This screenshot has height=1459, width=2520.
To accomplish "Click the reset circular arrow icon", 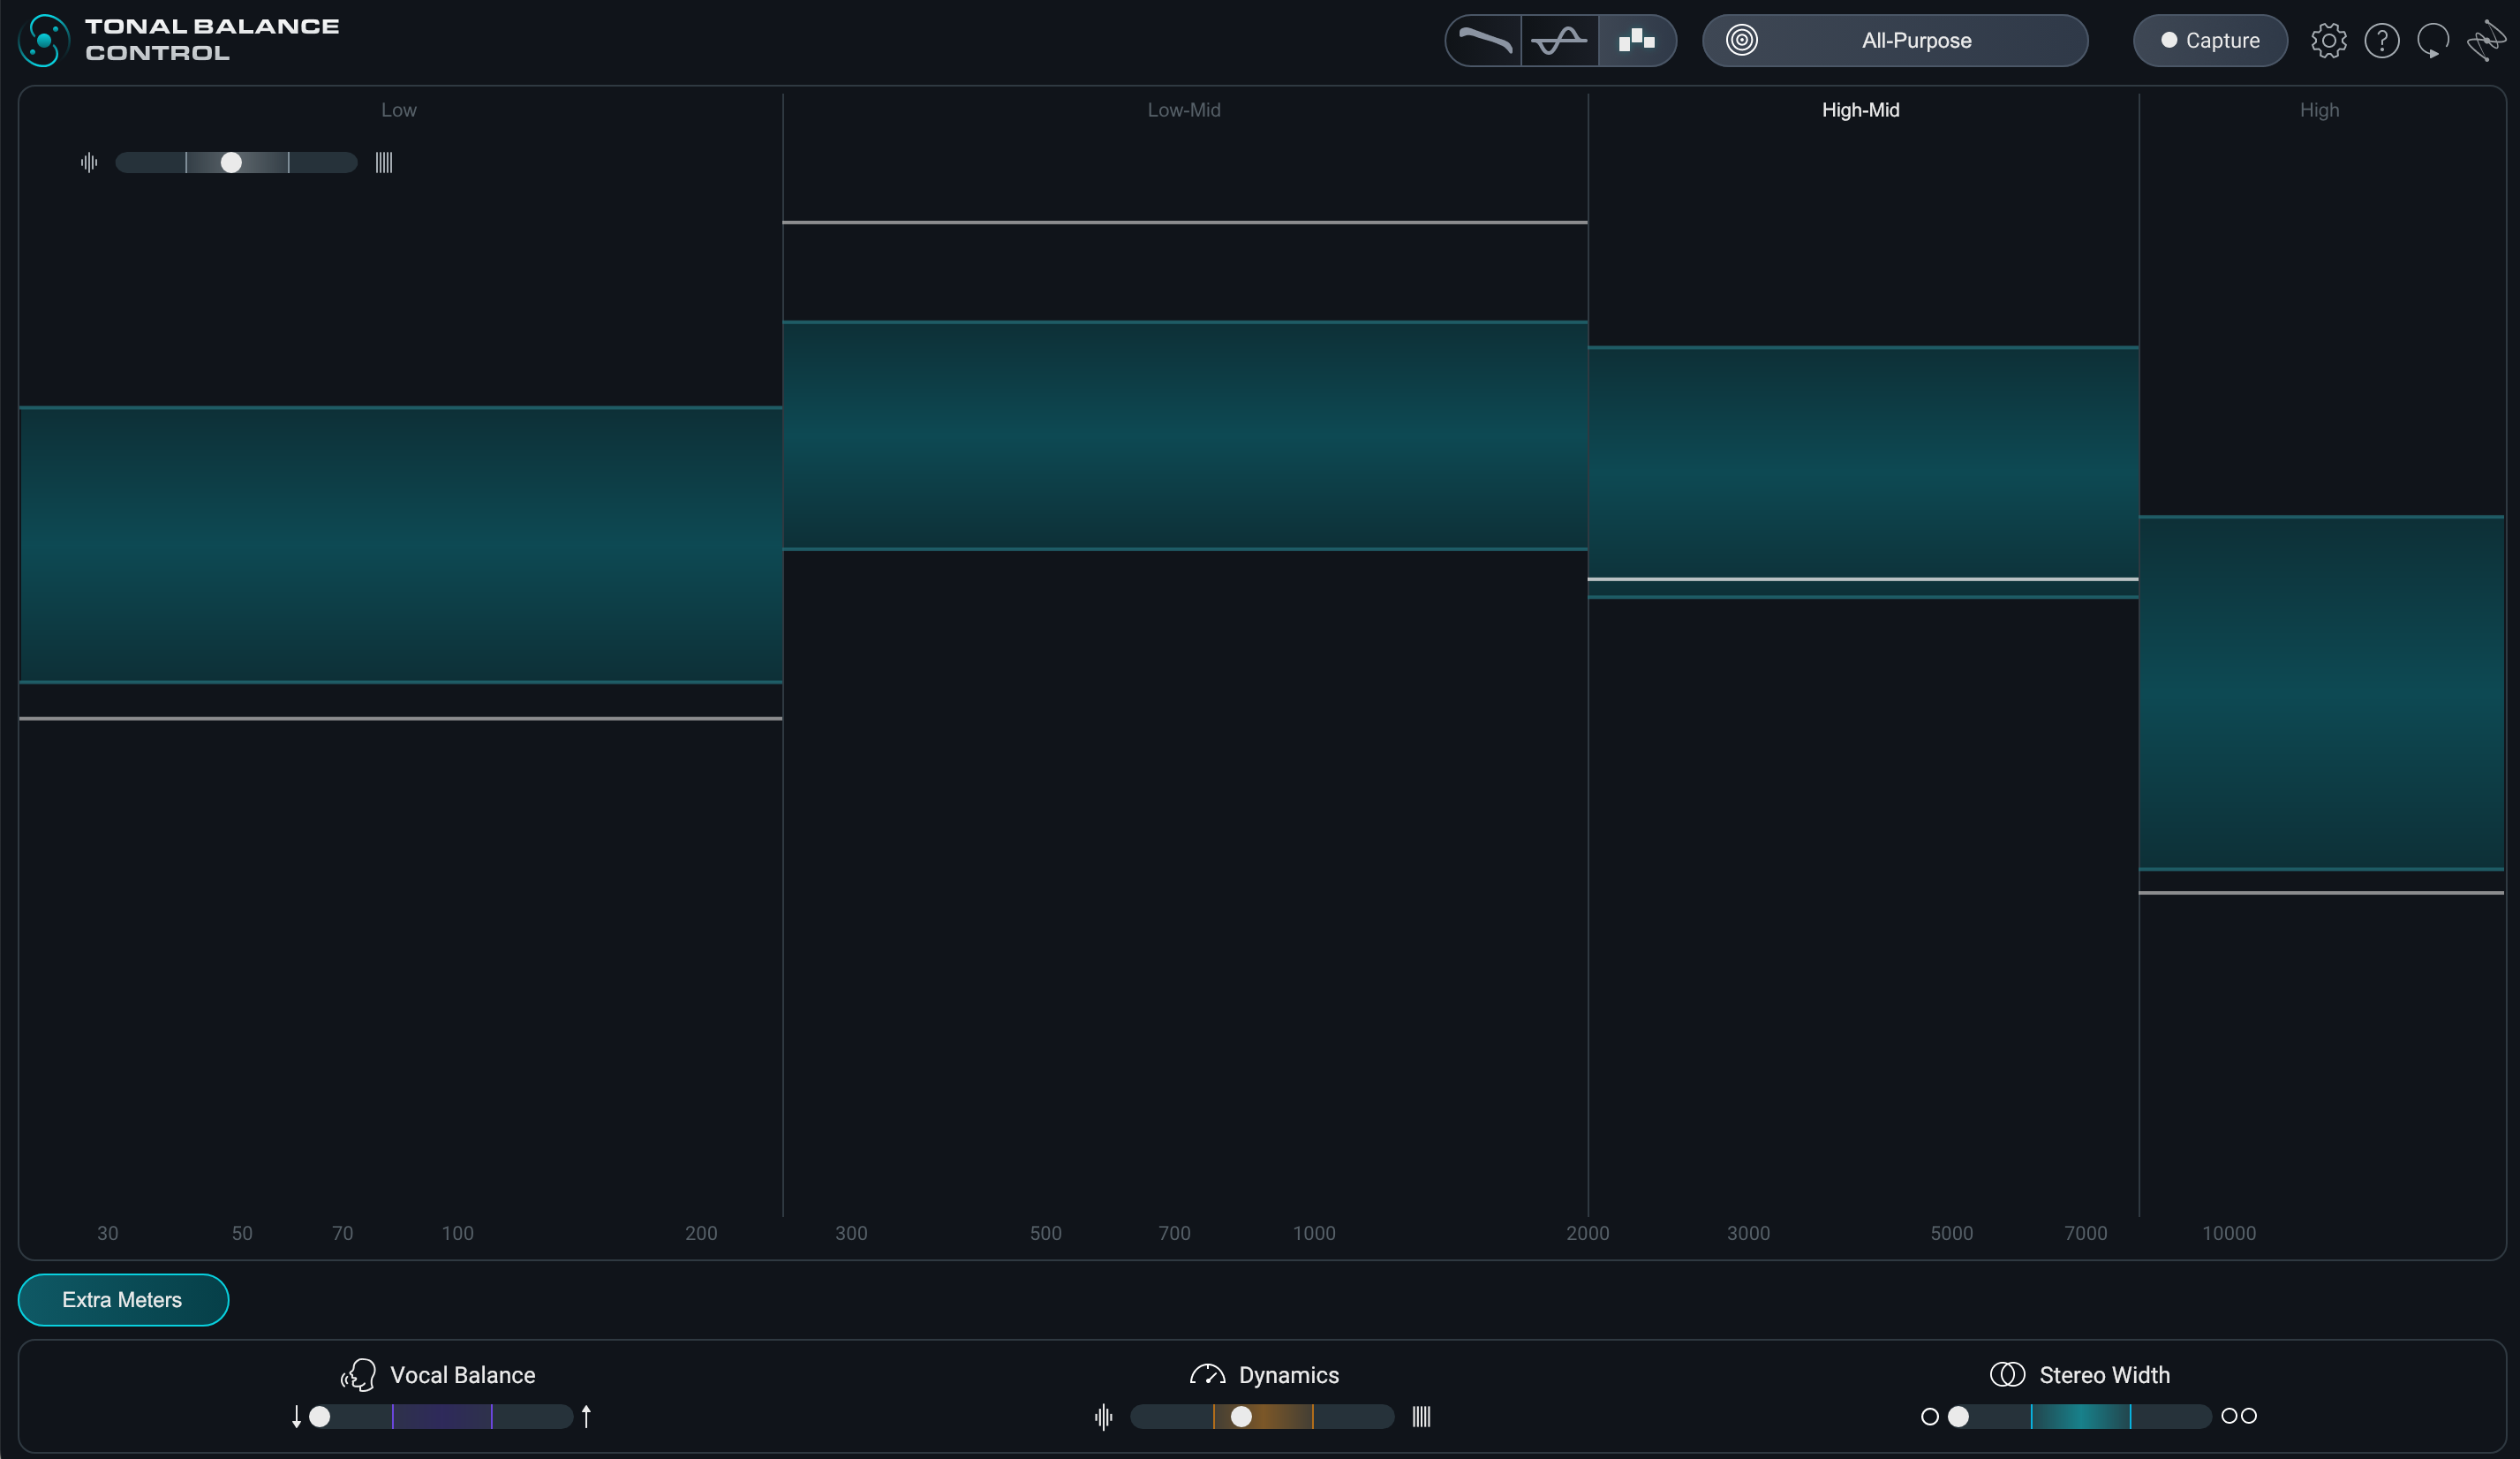I will click(2433, 41).
